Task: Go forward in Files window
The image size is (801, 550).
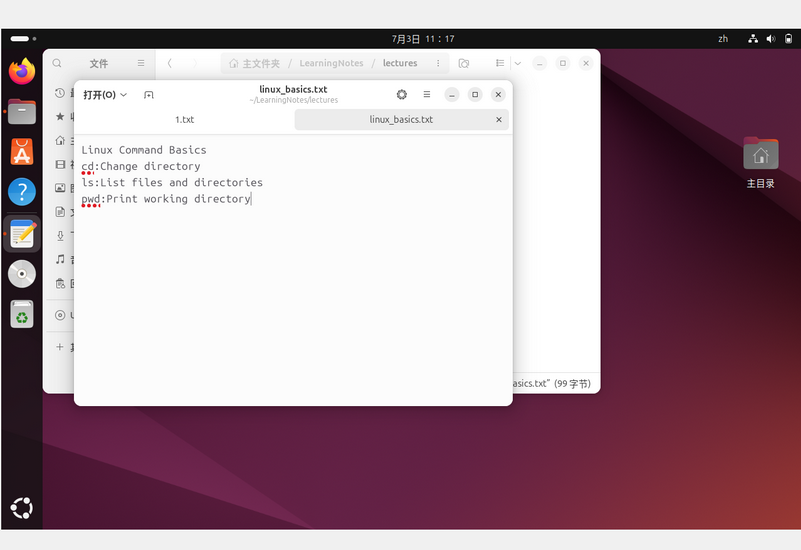Action: 195,63
